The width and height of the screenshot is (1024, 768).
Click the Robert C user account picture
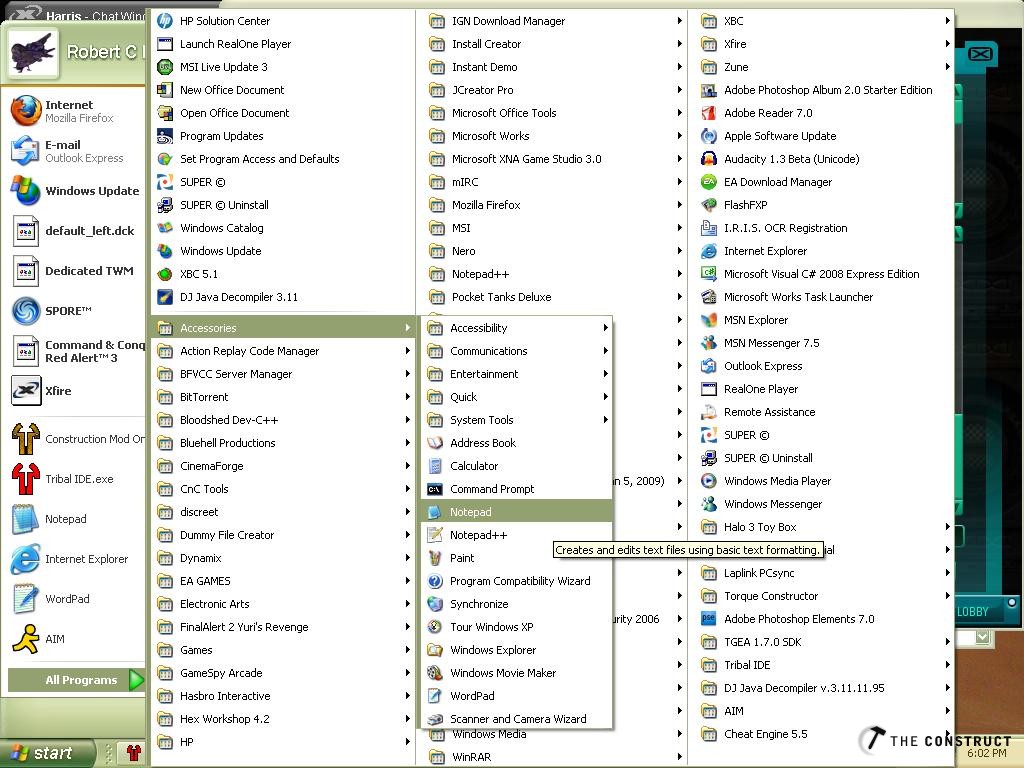[x=31, y=52]
